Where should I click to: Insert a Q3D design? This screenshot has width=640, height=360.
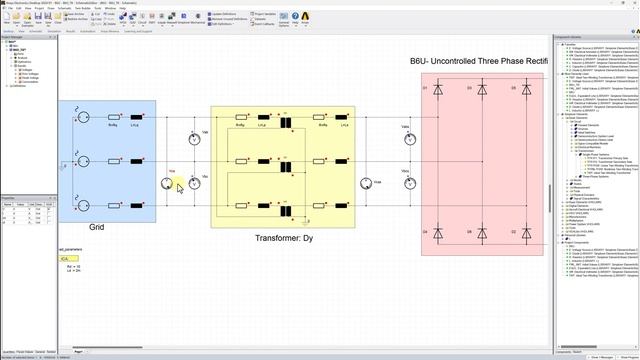click(133, 18)
